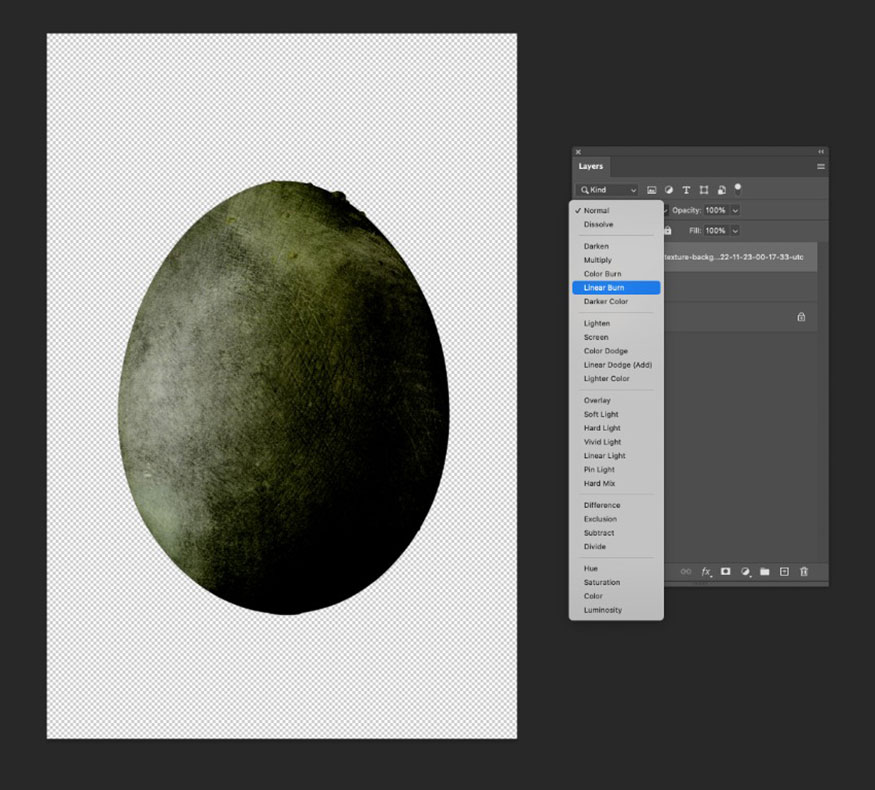The image size is (875, 790).
Task: Open the Layers panel options menu
Action: [x=820, y=166]
